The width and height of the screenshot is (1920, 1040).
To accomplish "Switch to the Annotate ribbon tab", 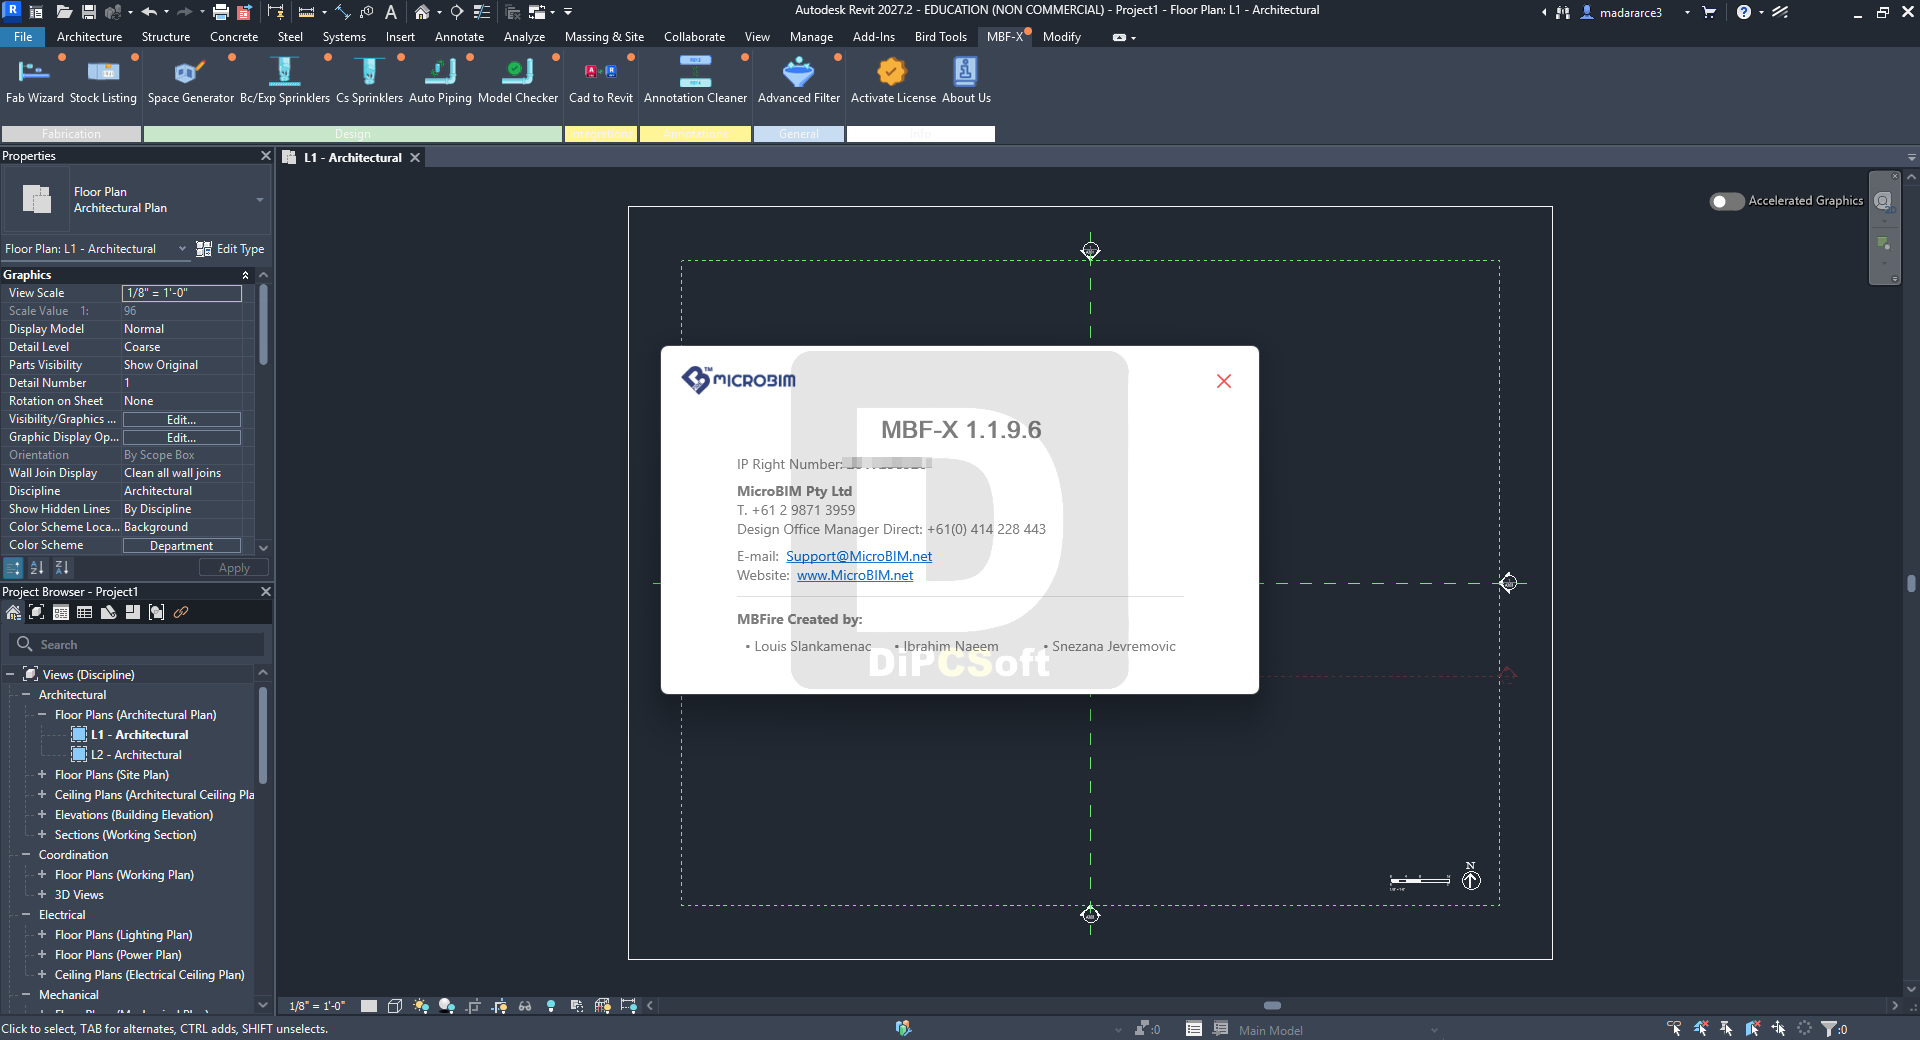I will 459,37.
